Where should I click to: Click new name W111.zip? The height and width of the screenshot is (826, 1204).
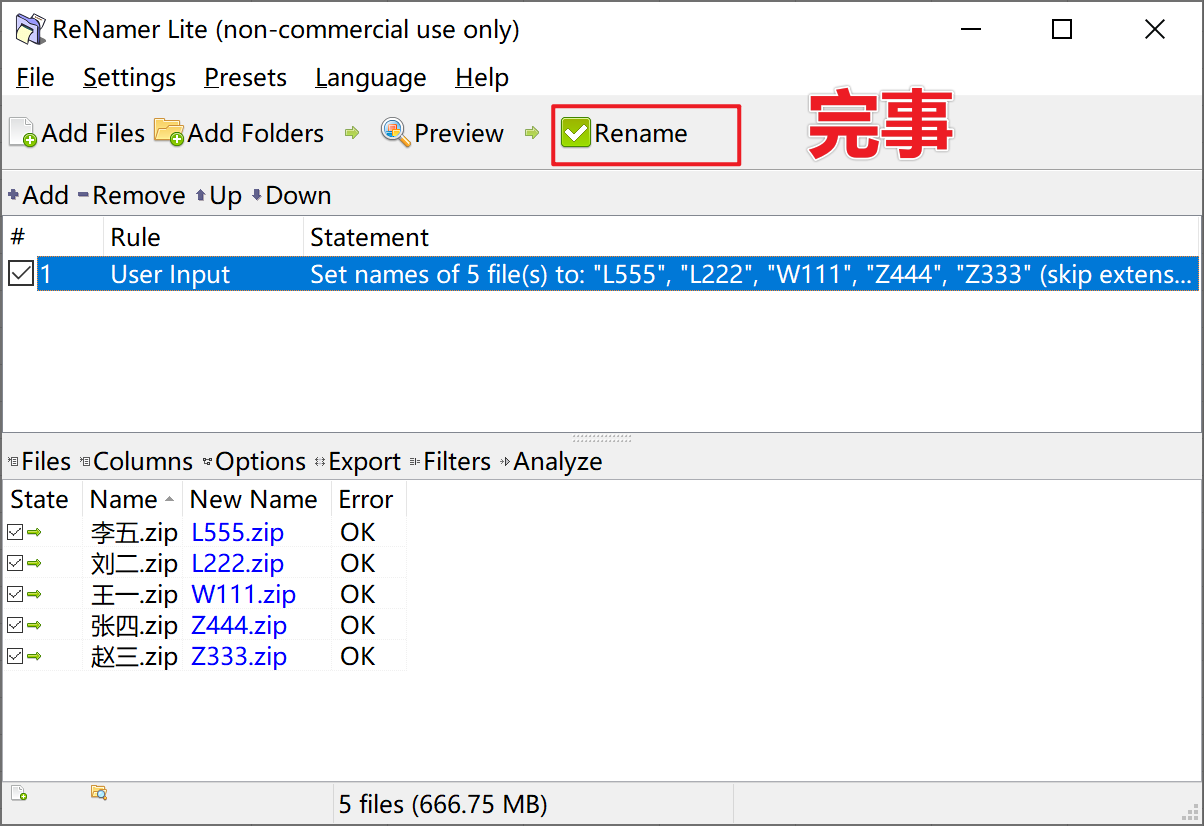244,594
